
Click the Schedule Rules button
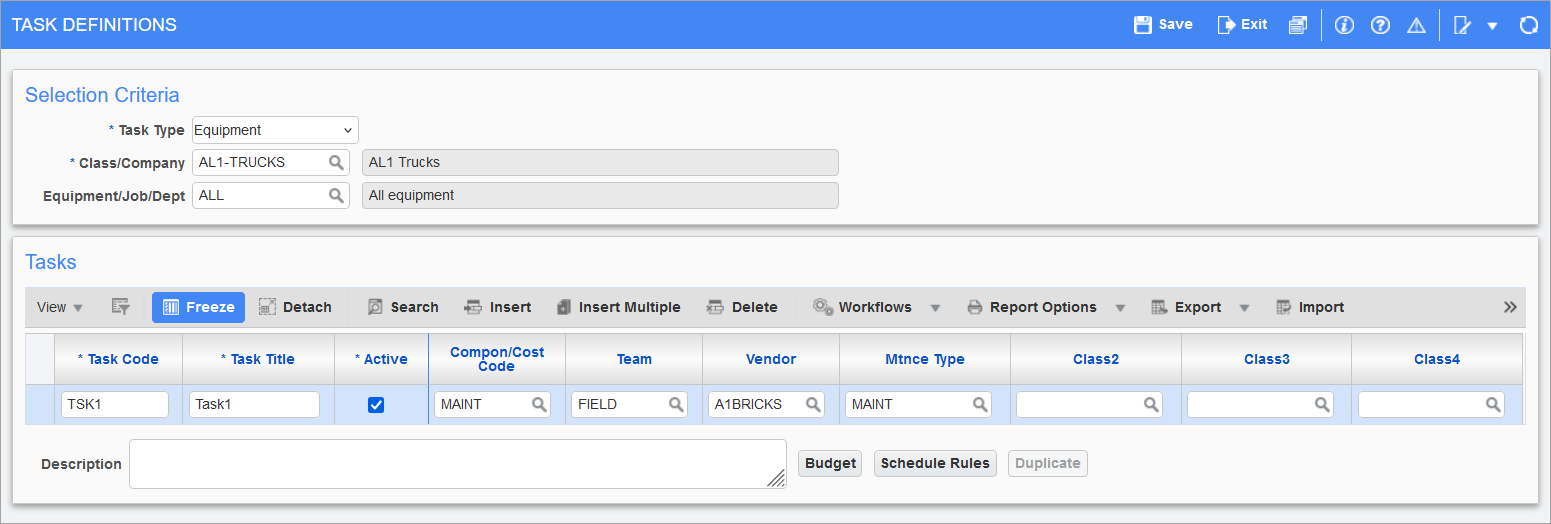935,463
